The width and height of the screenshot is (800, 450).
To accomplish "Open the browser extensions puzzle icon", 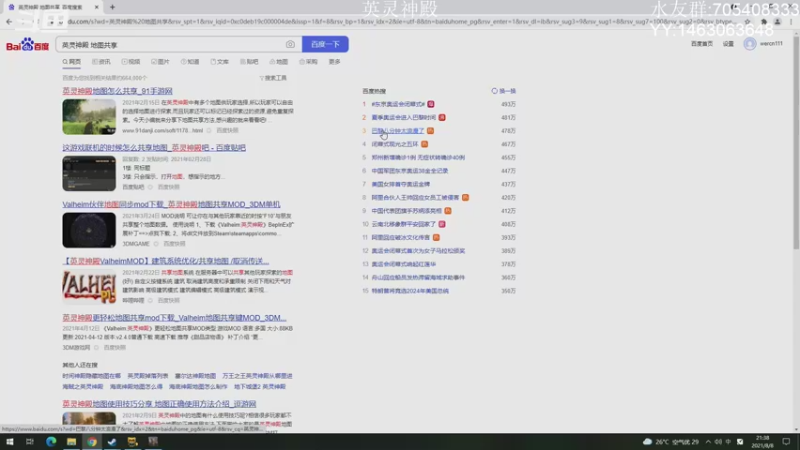I will pos(764,21).
